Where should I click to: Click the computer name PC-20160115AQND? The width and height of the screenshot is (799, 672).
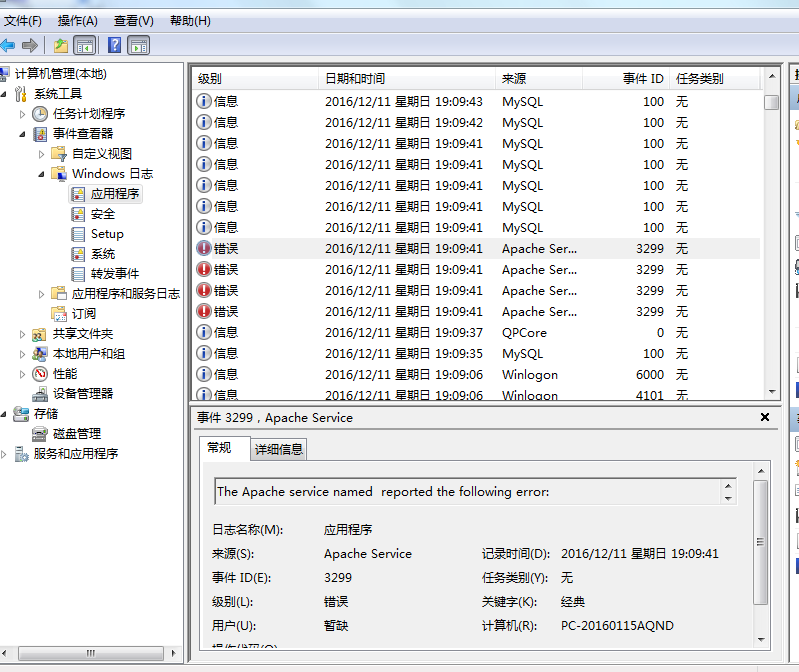click(x=617, y=626)
